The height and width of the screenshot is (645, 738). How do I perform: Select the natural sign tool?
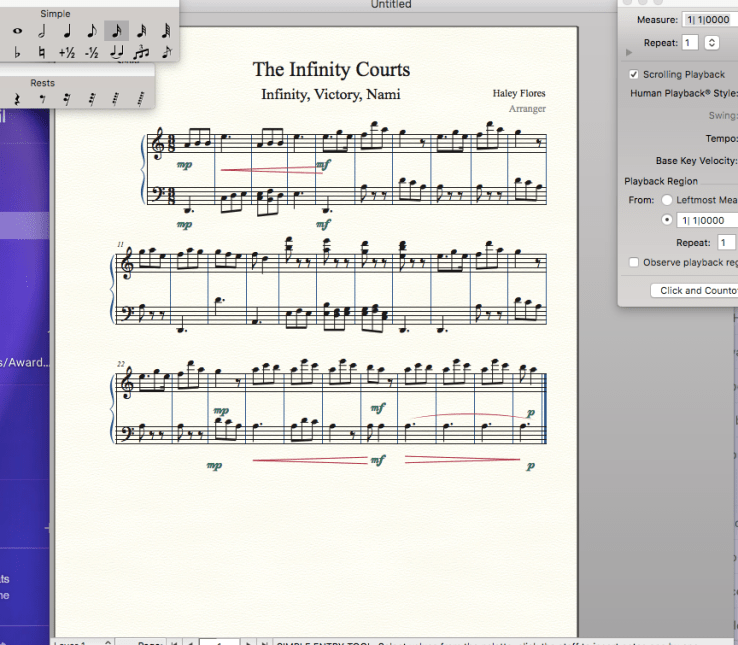pyautogui.click(x=42, y=52)
